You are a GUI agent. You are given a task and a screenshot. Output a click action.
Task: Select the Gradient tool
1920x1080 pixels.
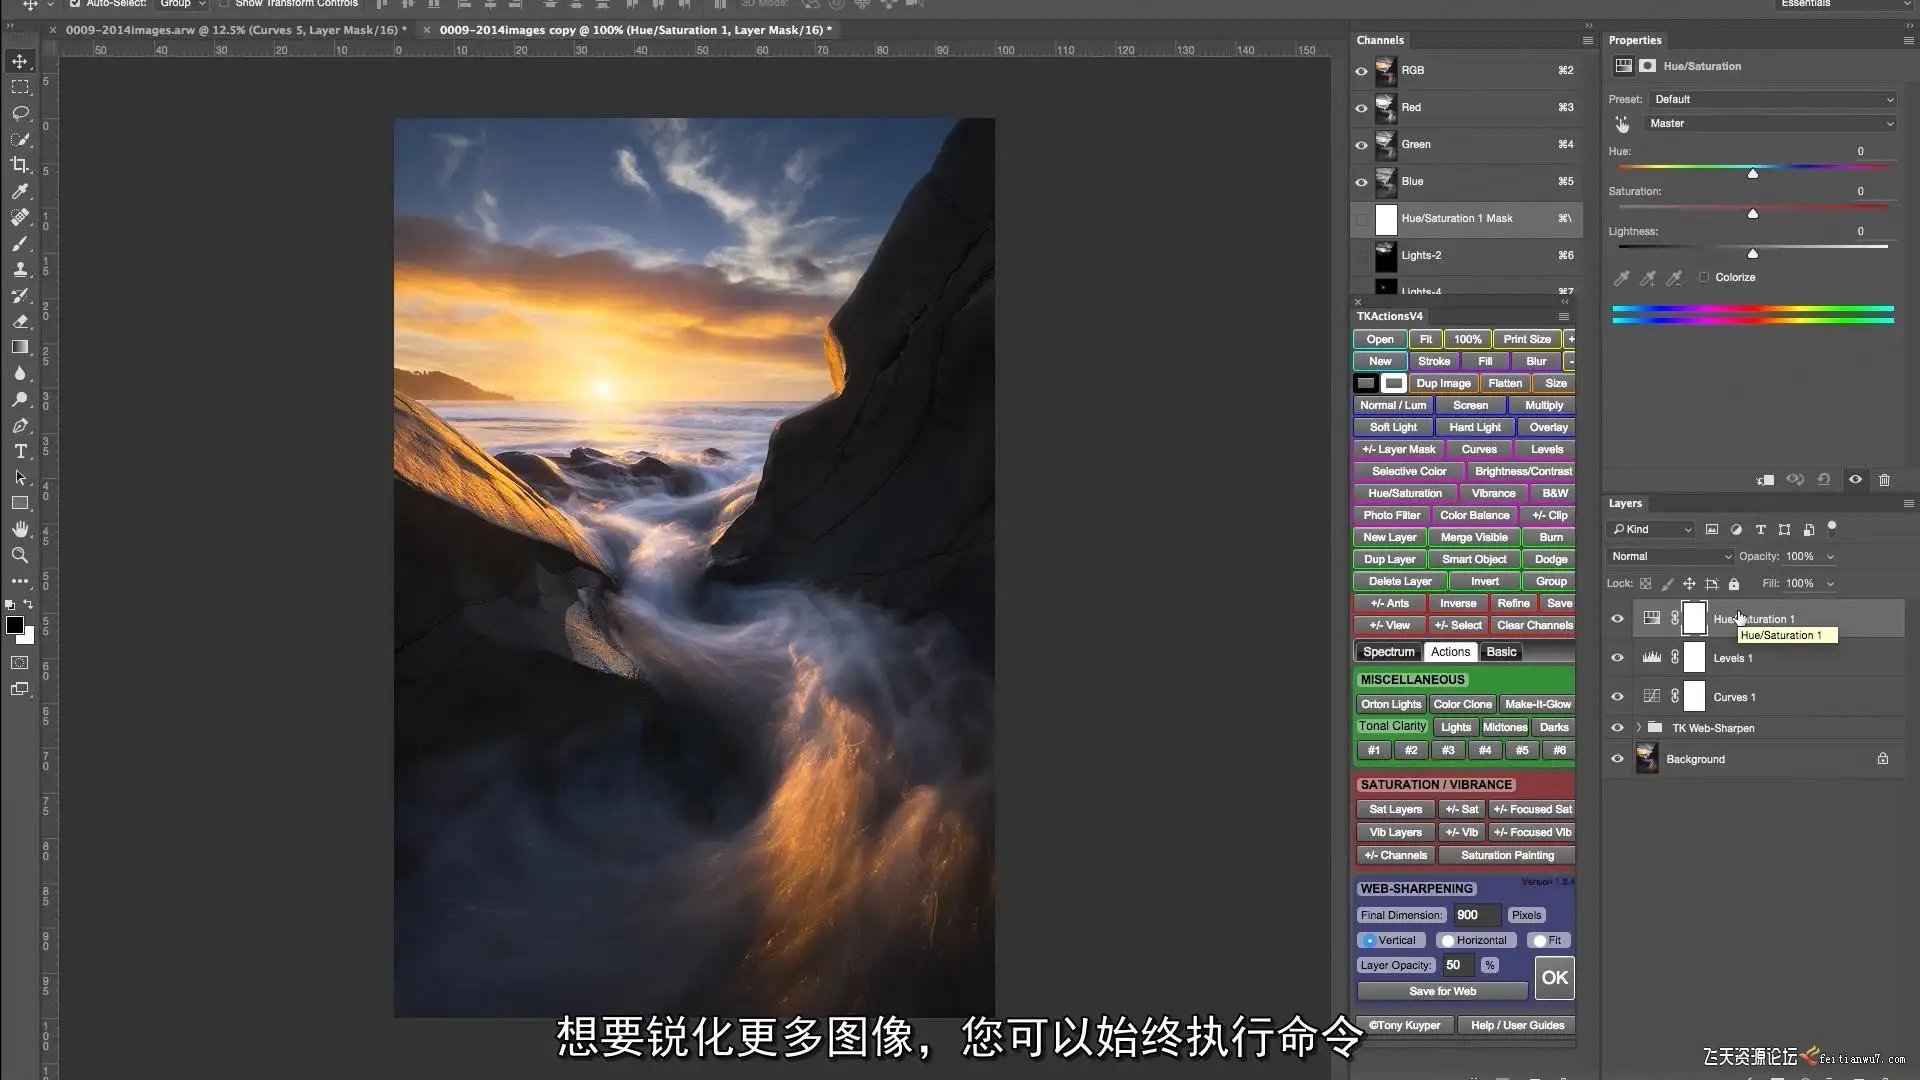tap(20, 347)
